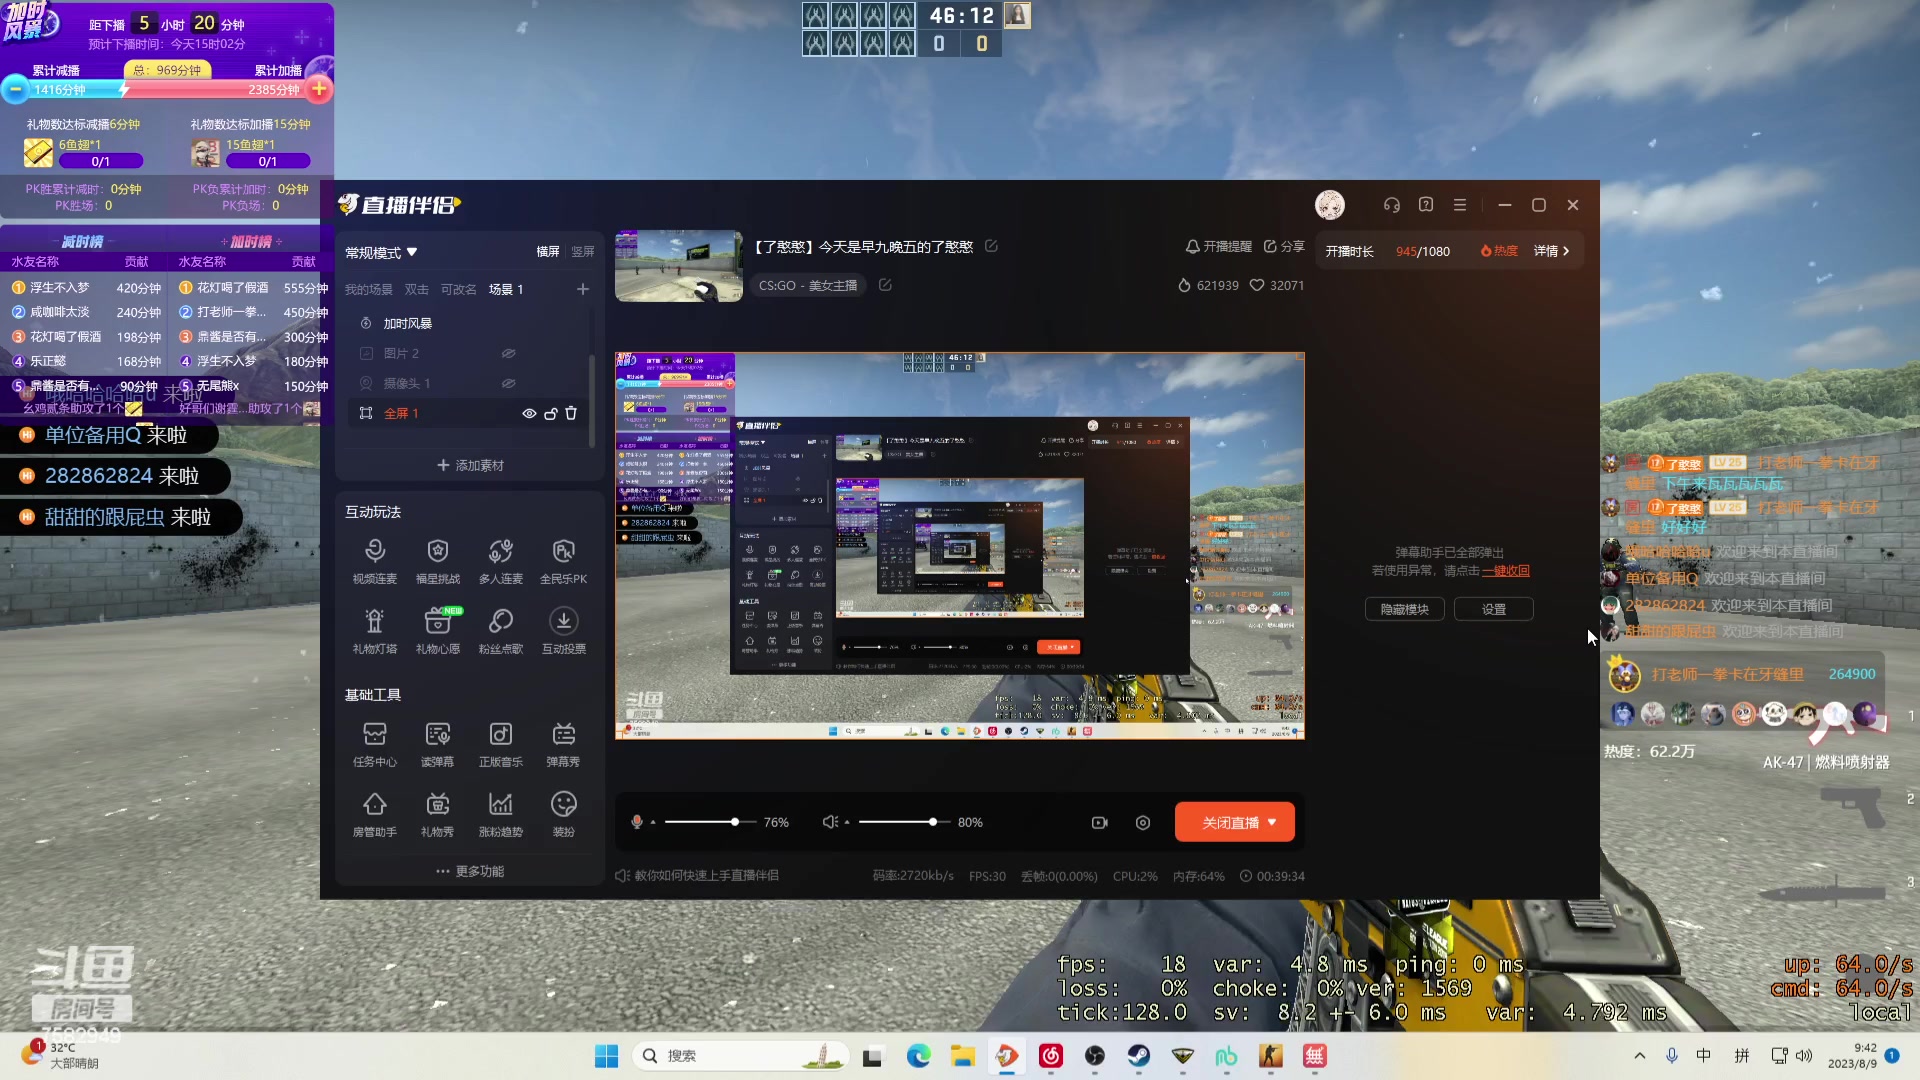Image resolution: width=1920 pixels, height=1080 pixels.
Task: Select the 双击 scene tab
Action: (417, 289)
